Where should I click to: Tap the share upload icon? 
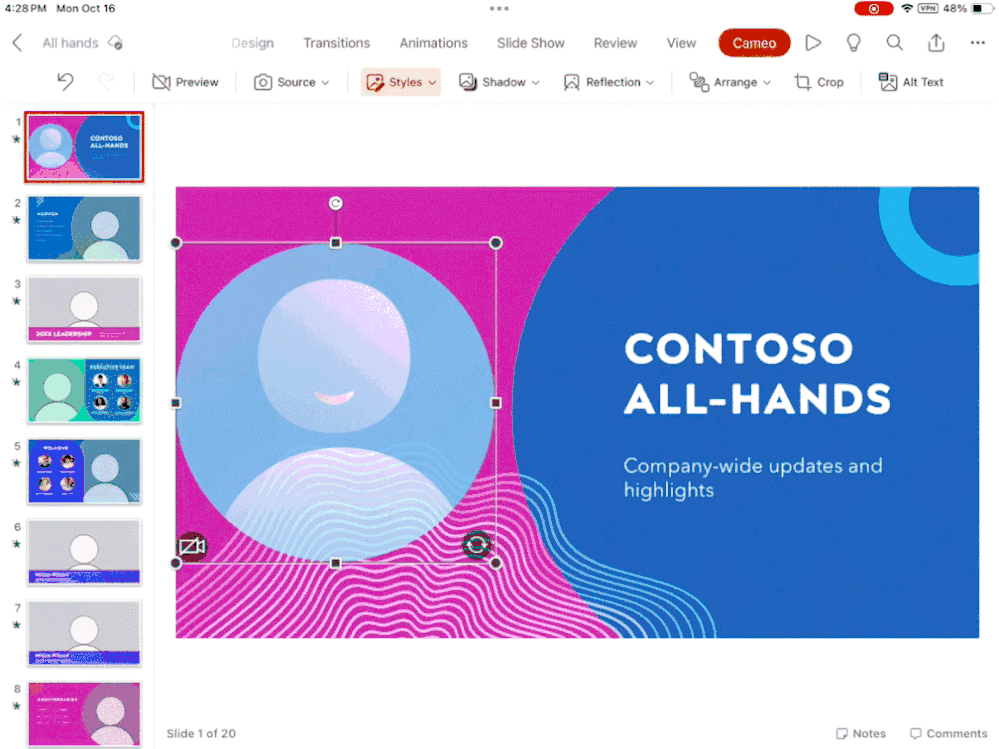pos(936,43)
